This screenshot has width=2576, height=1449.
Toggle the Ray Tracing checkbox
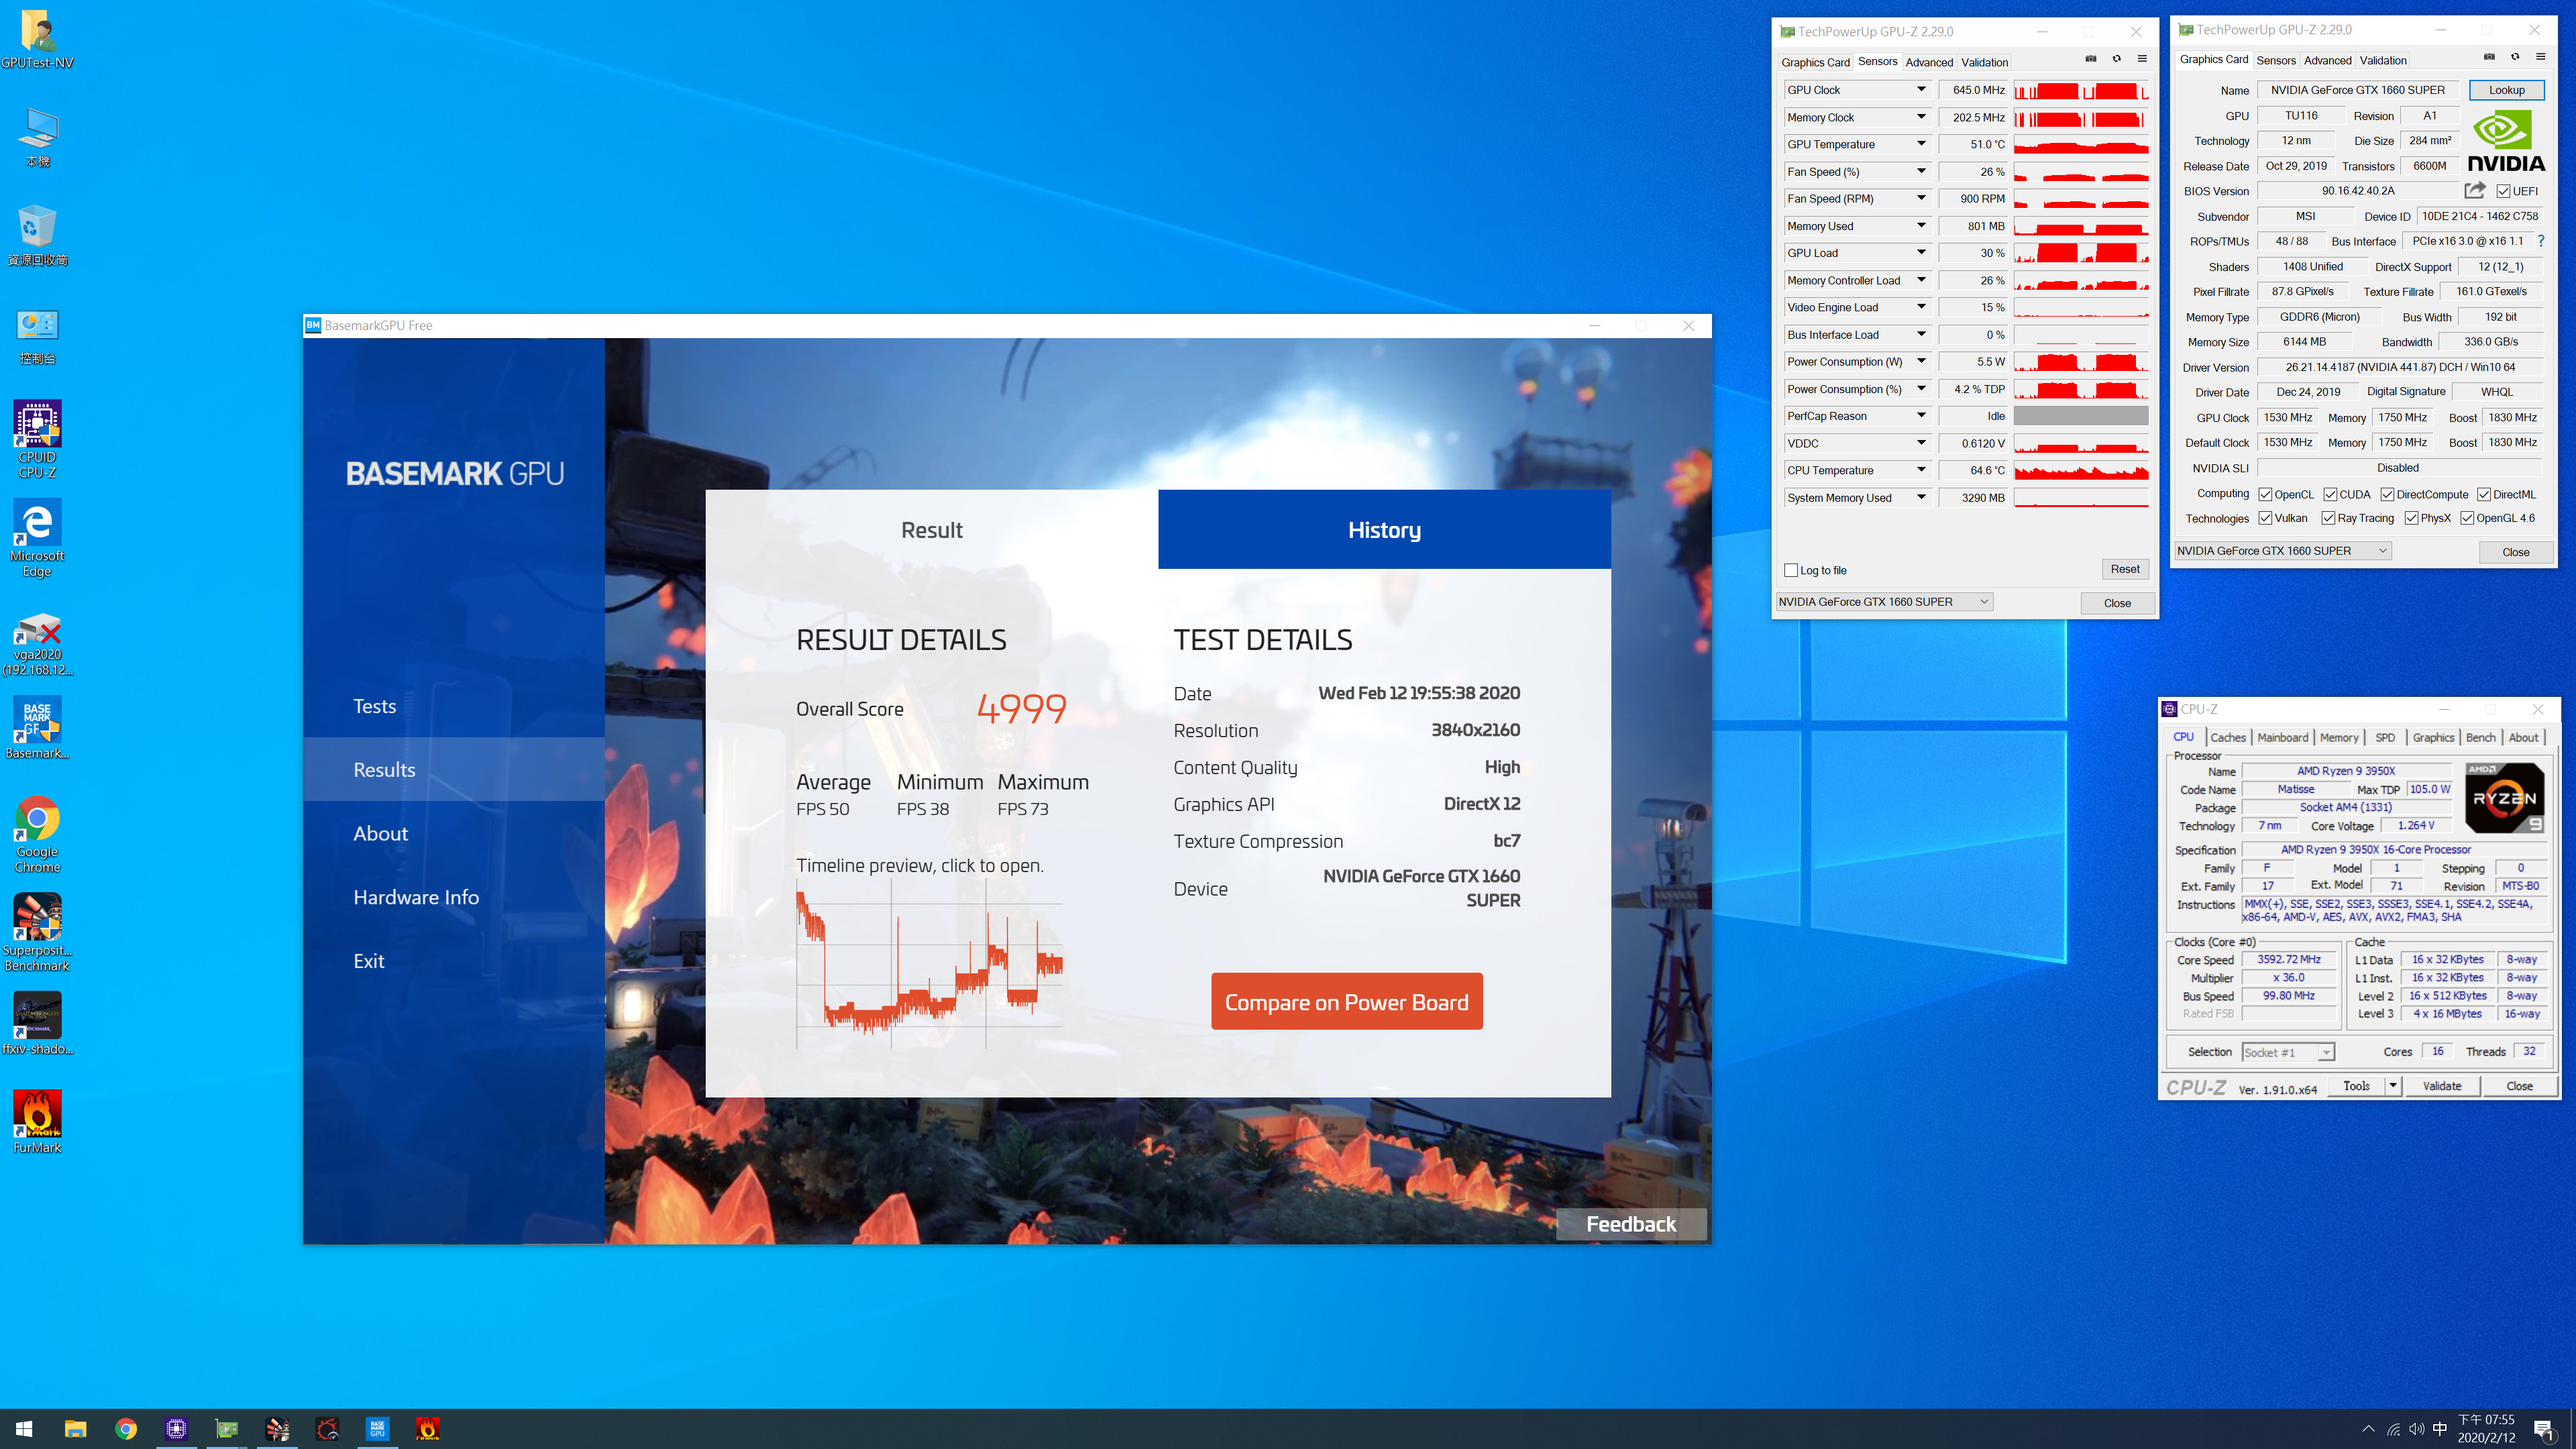coord(2328,518)
